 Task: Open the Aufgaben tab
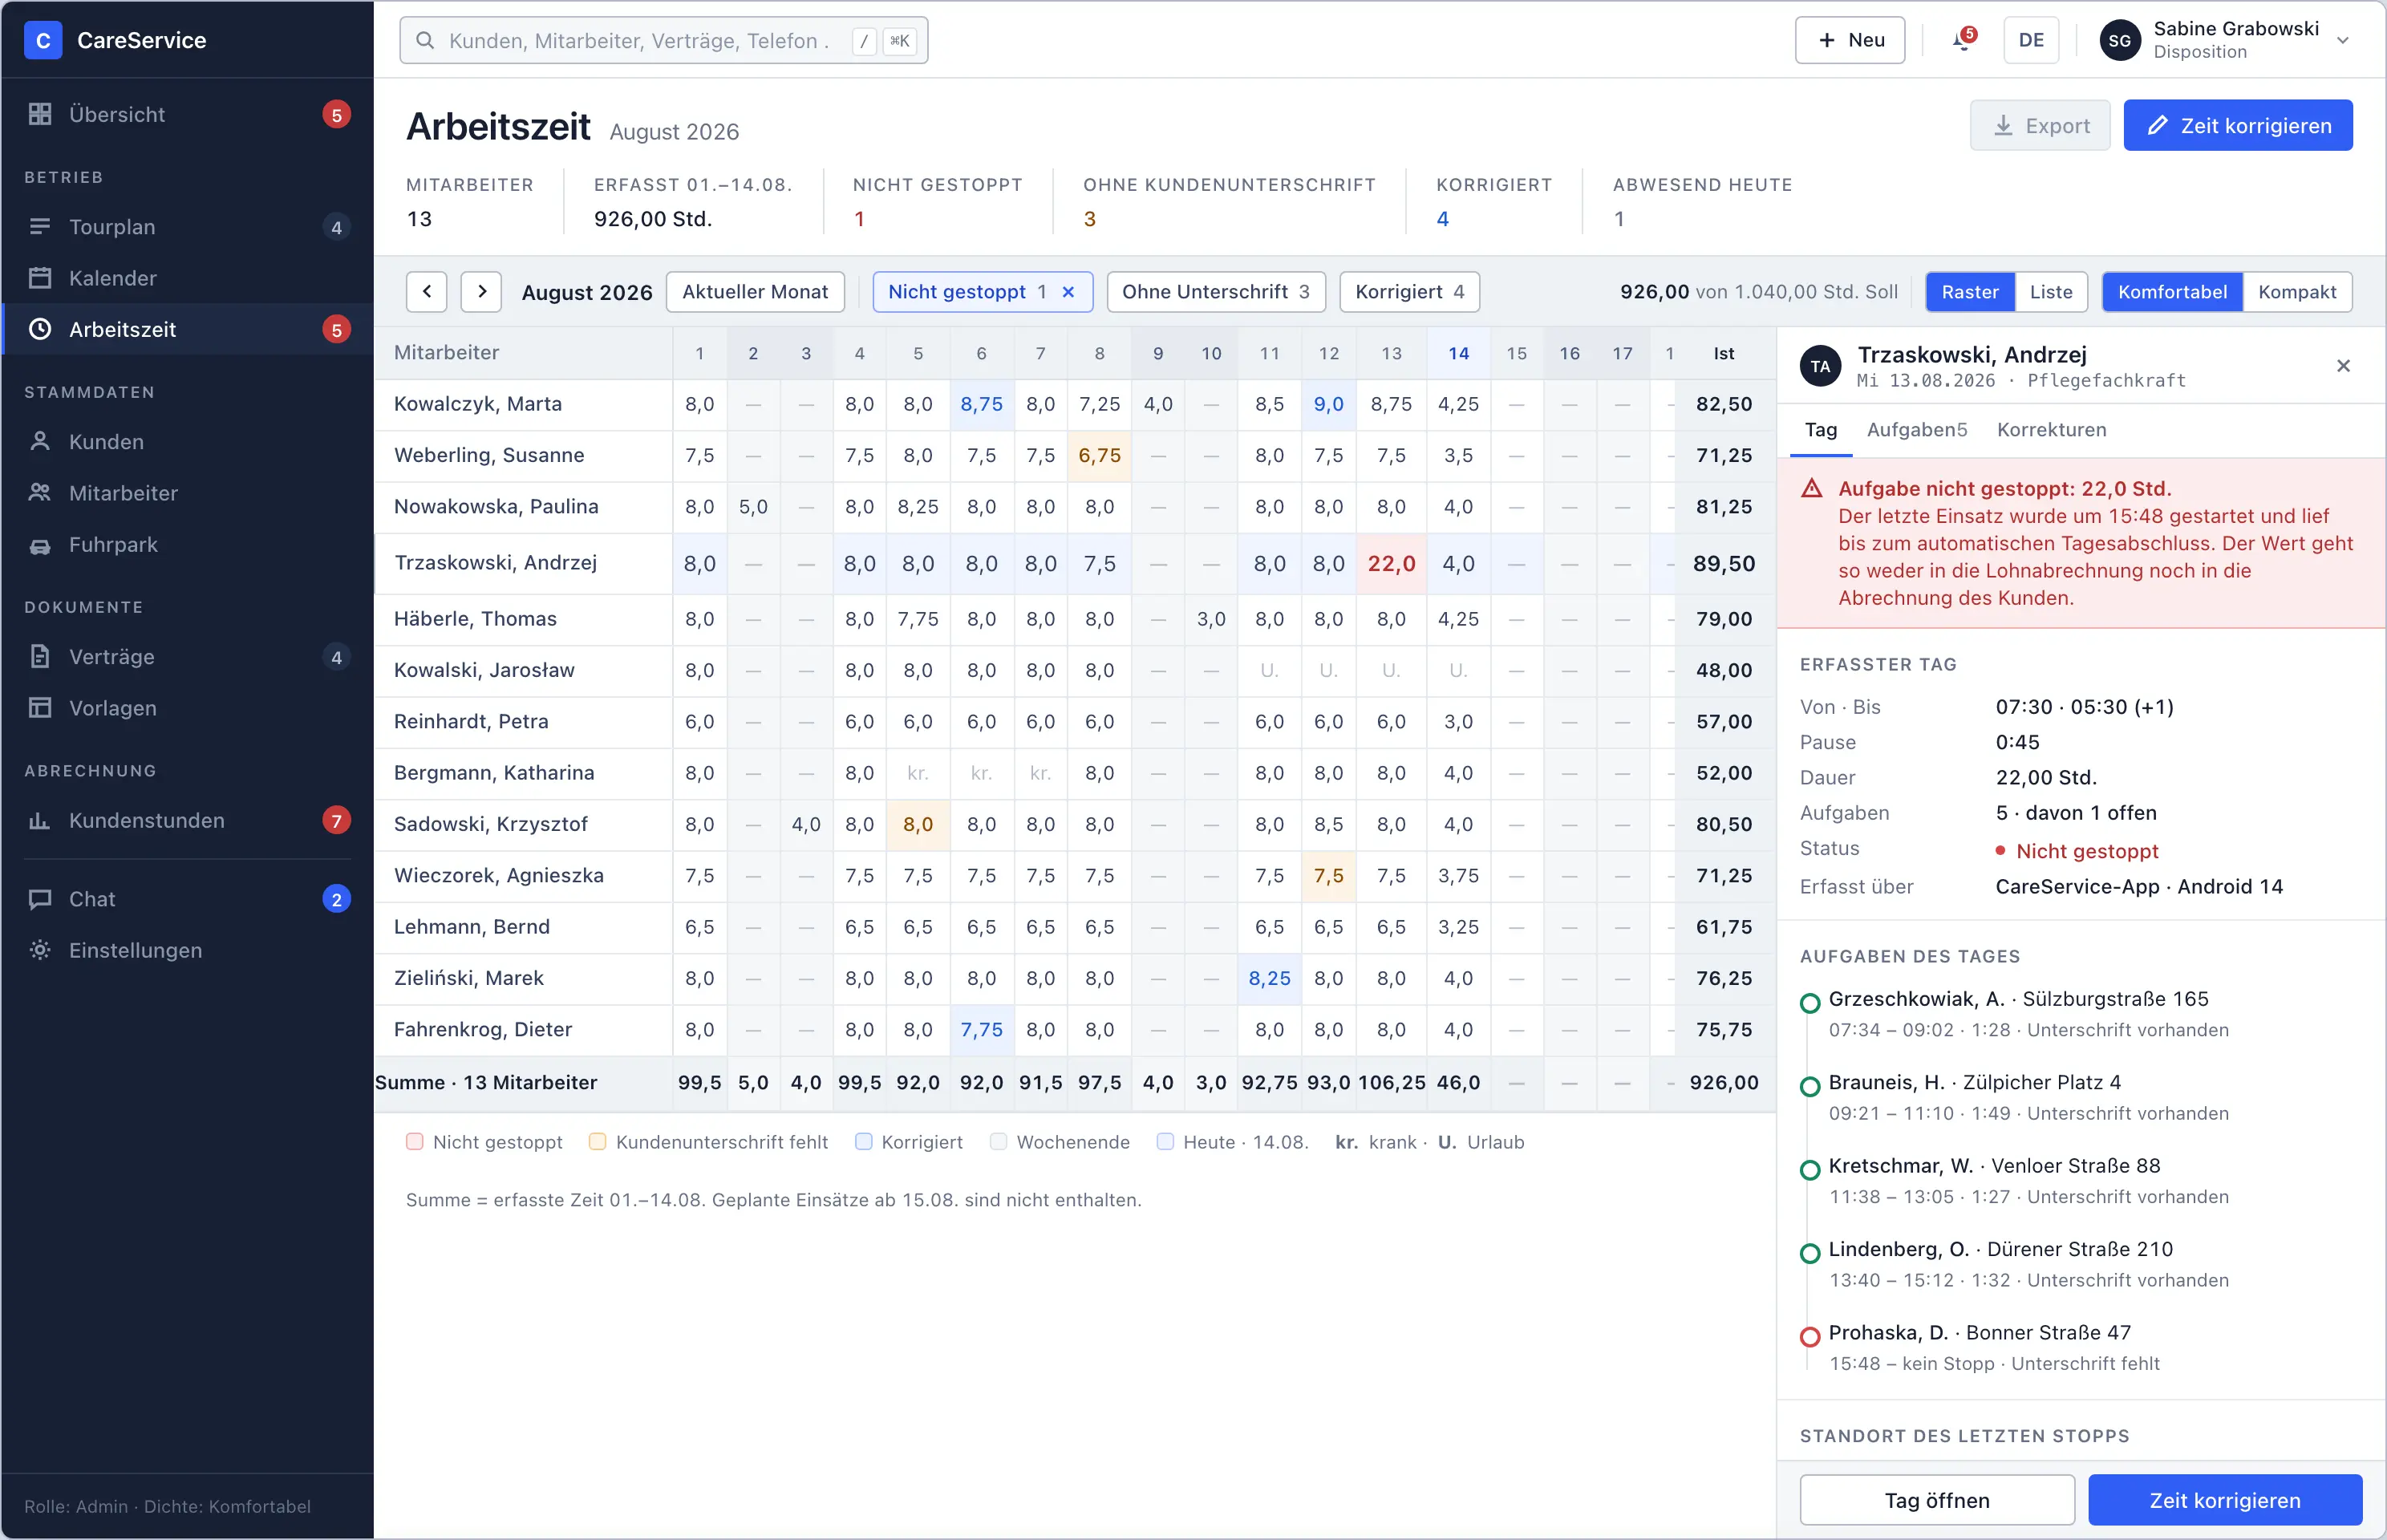pyautogui.click(x=1917, y=430)
